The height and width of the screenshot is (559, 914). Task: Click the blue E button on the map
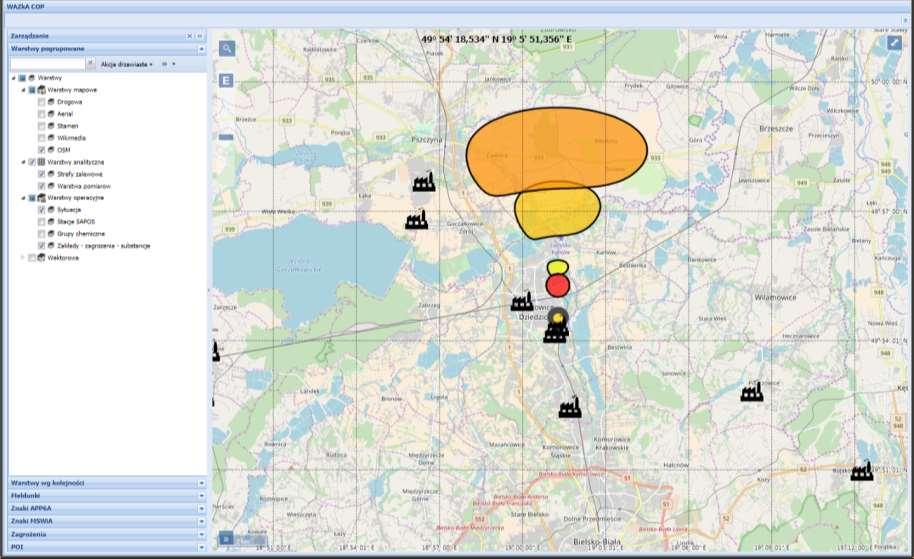226,80
